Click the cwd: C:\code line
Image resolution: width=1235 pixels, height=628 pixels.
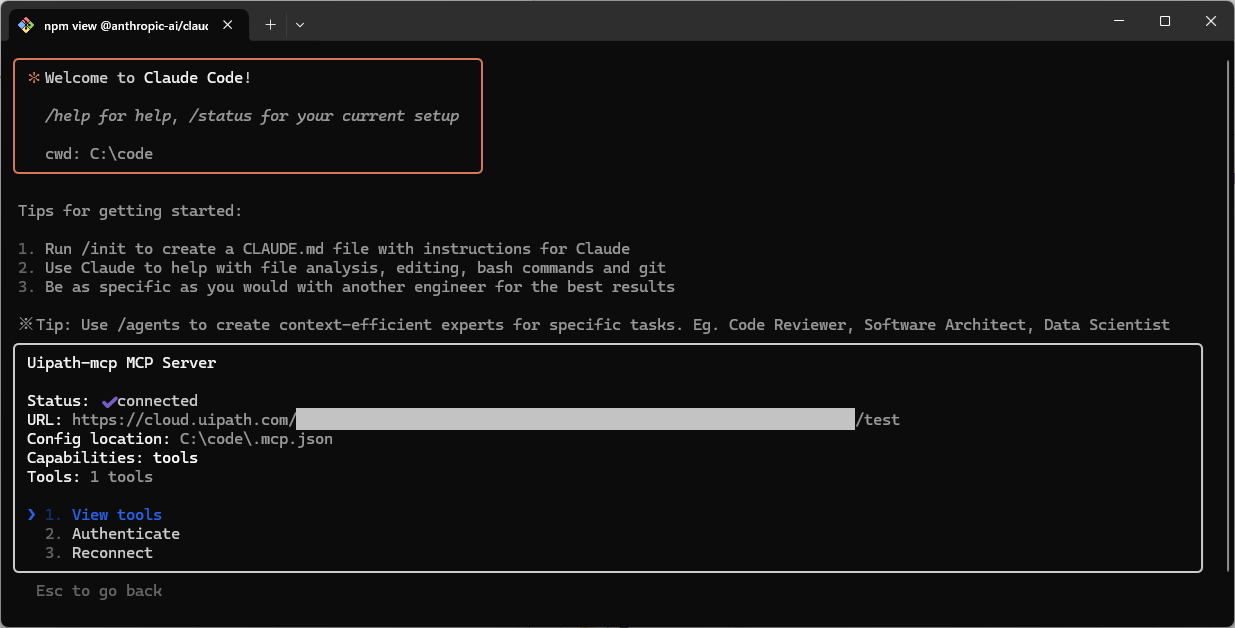click(99, 154)
